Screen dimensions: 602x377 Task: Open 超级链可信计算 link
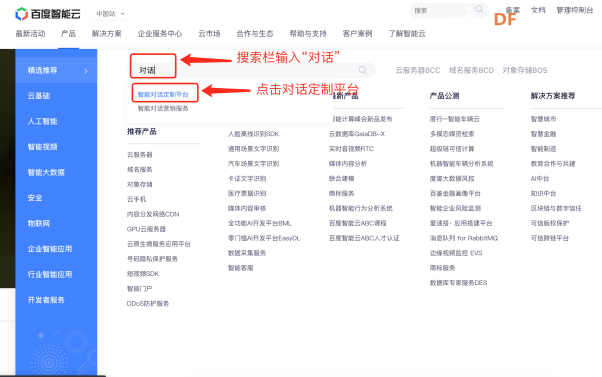pos(452,149)
